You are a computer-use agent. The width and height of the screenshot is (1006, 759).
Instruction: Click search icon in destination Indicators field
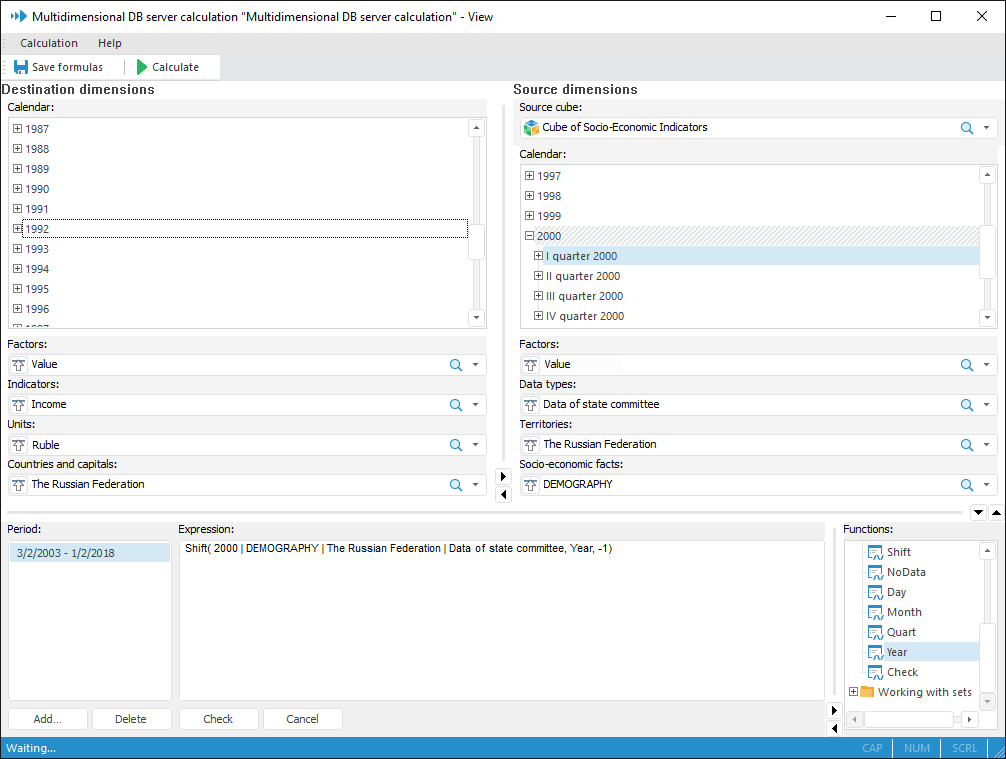tap(455, 405)
